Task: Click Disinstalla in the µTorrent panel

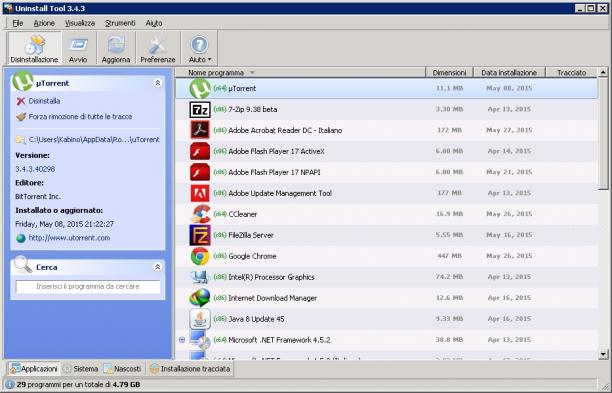Action: pyautogui.click(x=44, y=101)
